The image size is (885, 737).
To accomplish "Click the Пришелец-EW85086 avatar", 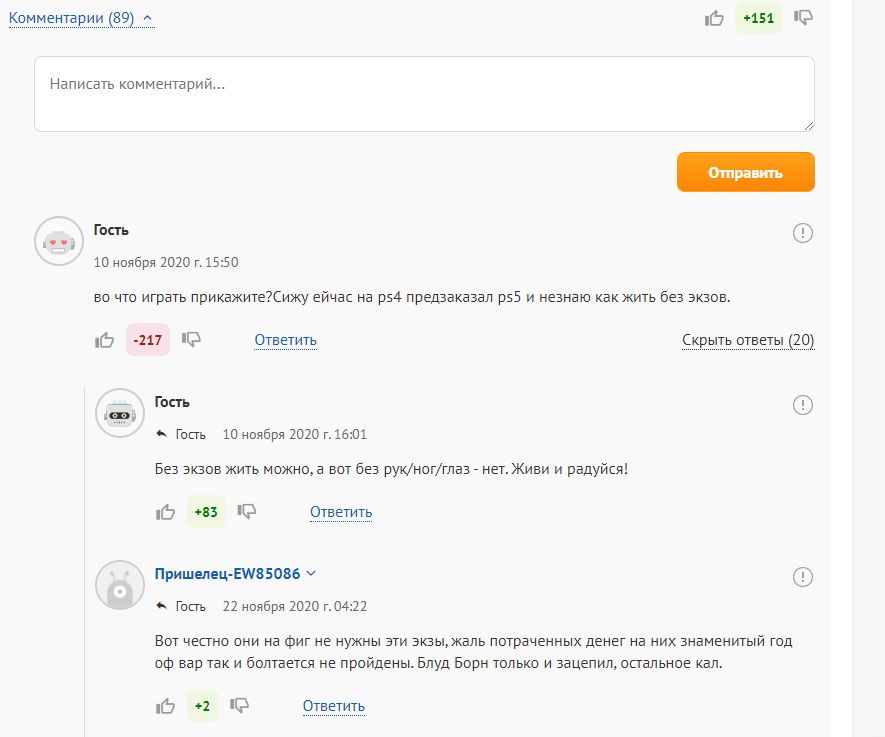I will pyautogui.click(x=120, y=585).
